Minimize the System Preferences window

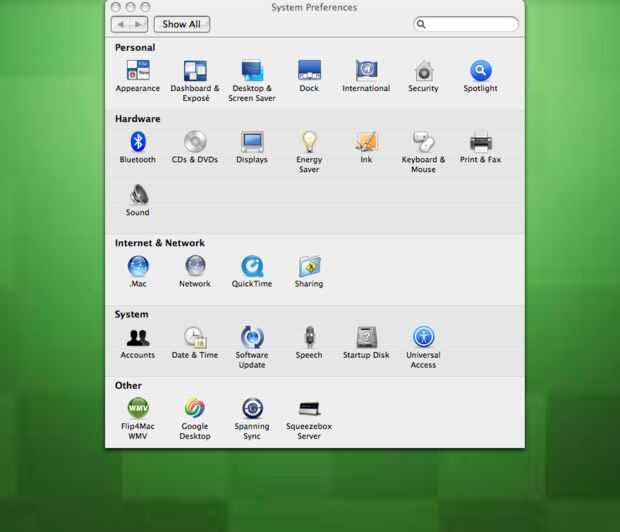coord(130,7)
